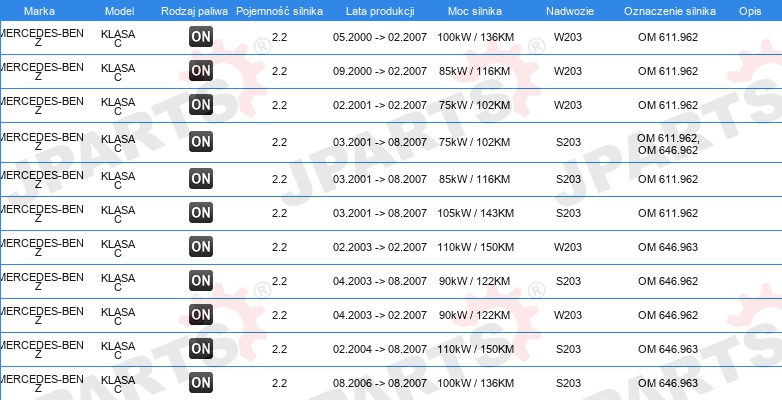Select the date cell 04.2003 -> 02.2007
The width and height of the screenshot is (782, 400).
pos(380,315)
